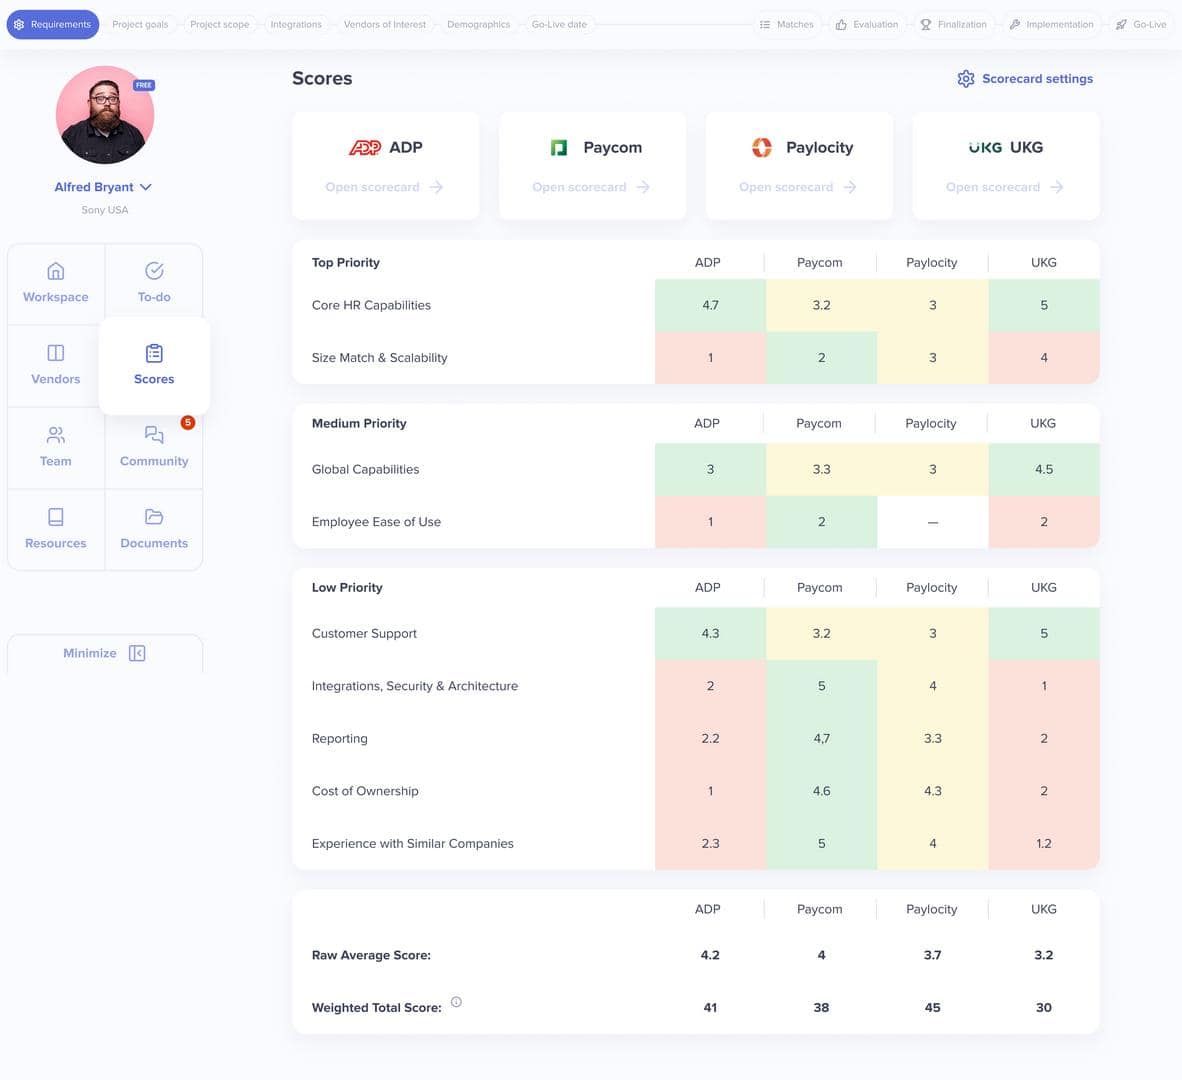Open the Team sidebar icon
This screenshot has height=1080, width=1182.
[55, 434]
